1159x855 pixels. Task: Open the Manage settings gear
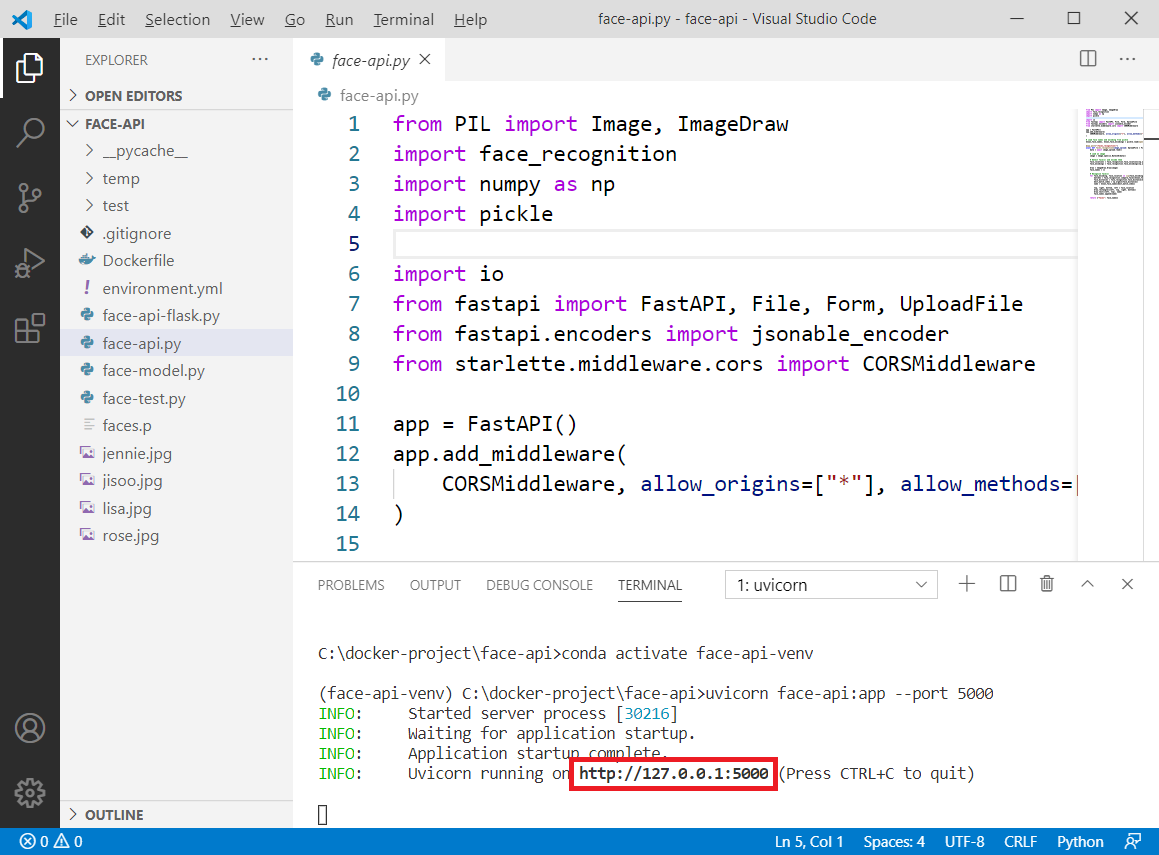pyautogui.click(x=31, y=793)
